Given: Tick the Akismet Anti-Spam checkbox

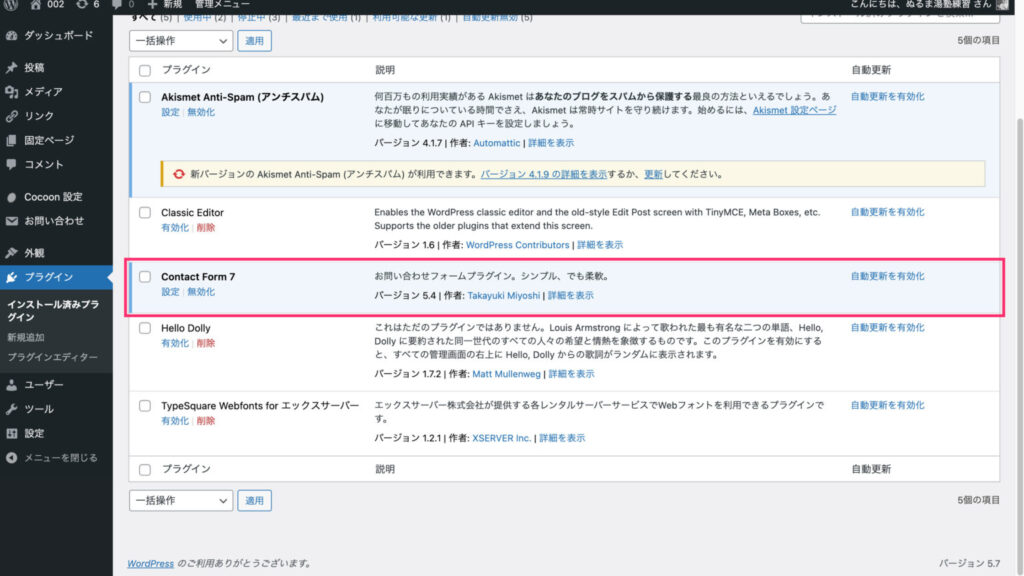Looking at the screenshot, I should click(x=145, y=98).
